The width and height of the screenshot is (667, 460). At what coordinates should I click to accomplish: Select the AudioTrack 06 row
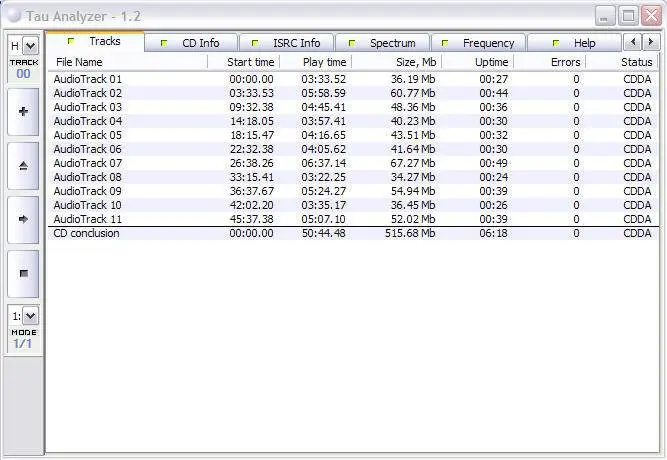353,149
